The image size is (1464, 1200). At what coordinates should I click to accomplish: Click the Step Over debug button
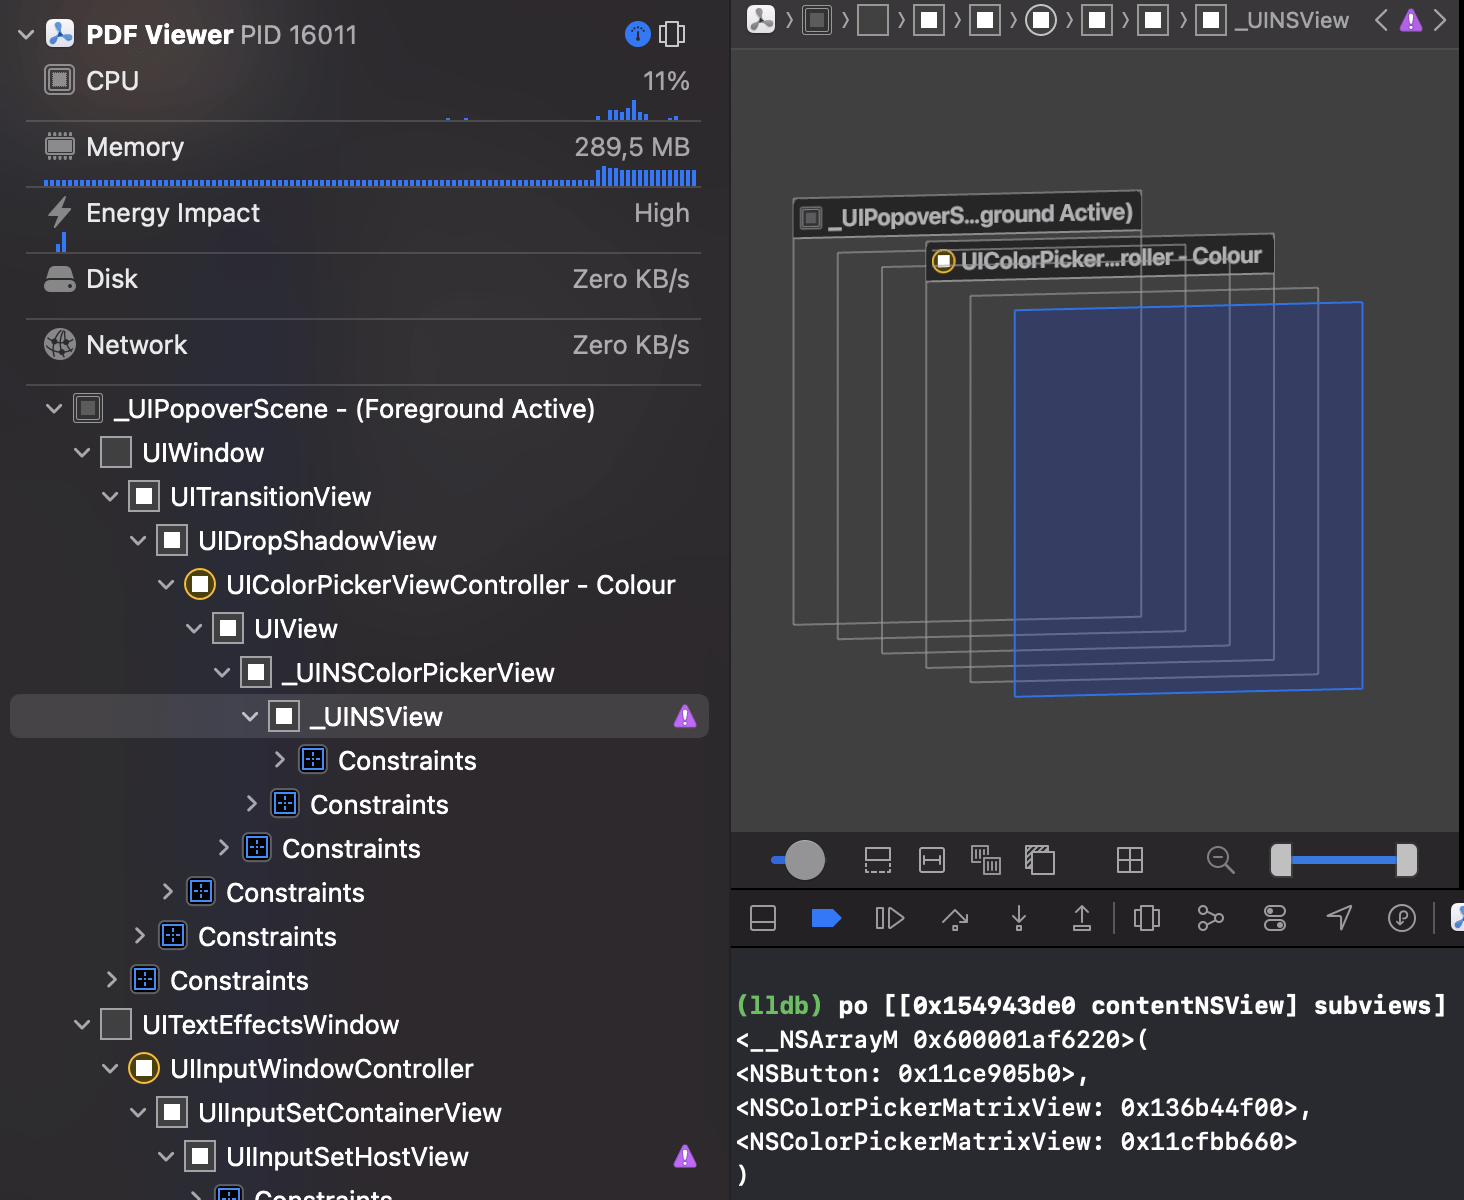[955, 918]
